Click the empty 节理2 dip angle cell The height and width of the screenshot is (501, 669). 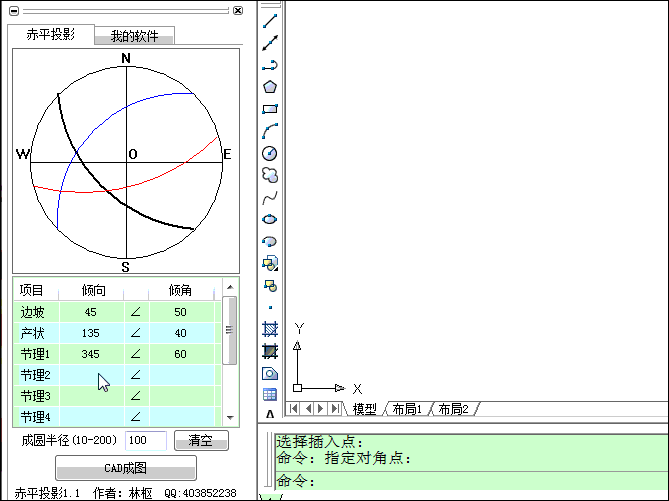tap(182, 375)
